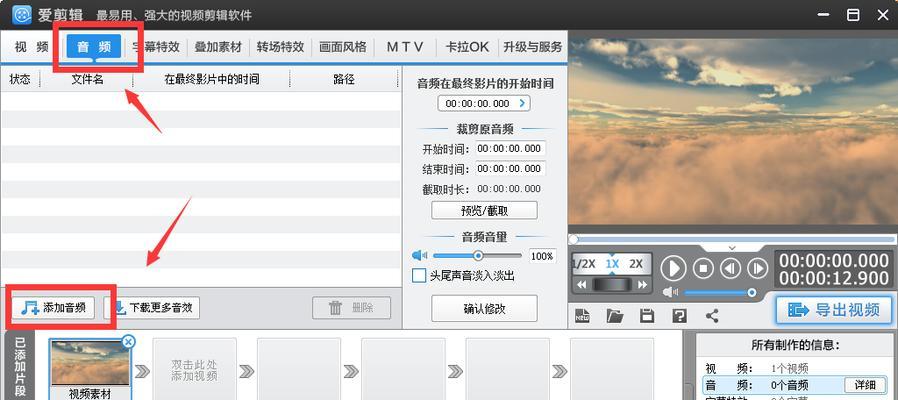Stop the video playback

[x=703, y=268]
